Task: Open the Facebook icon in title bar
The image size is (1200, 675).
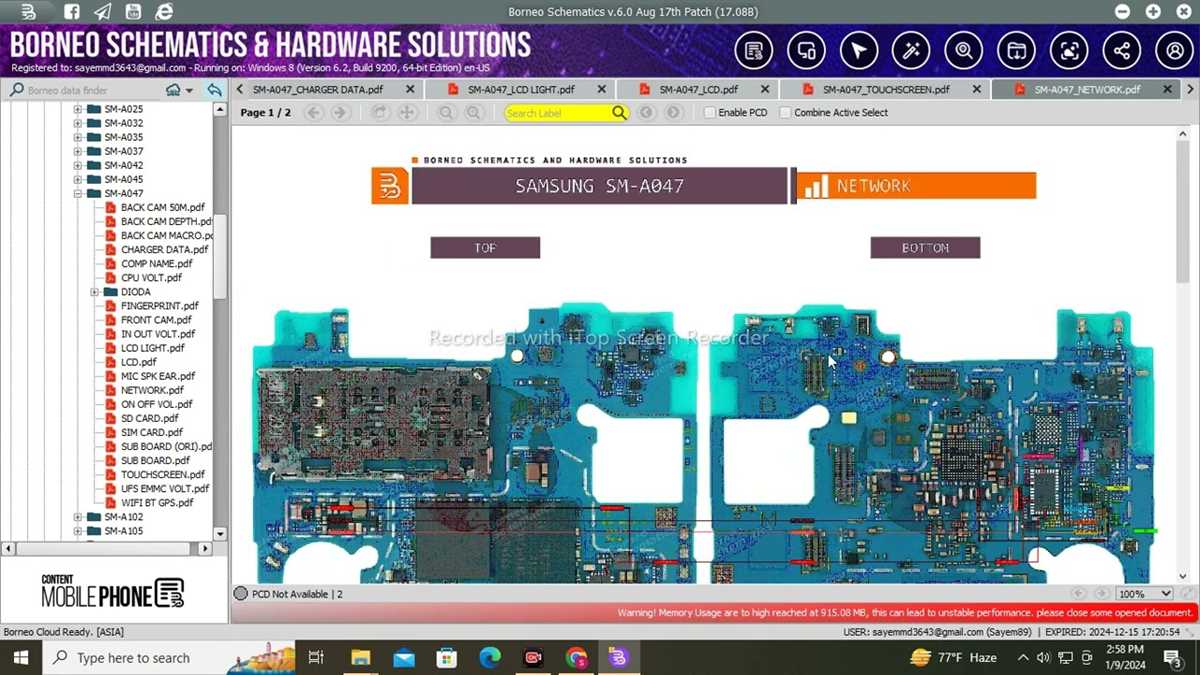Action: coord(71,12)
